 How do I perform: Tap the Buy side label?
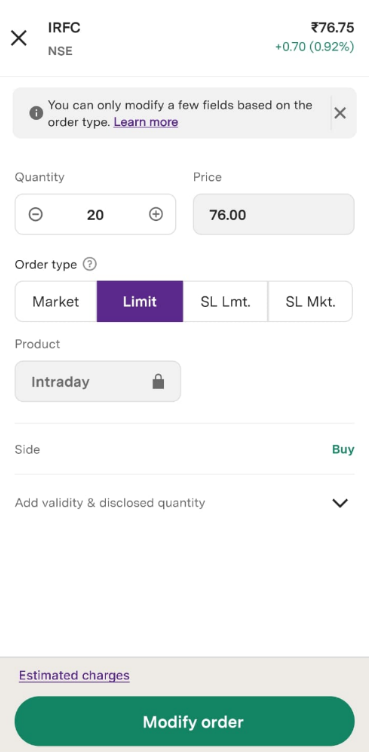[x=343, y=449]
